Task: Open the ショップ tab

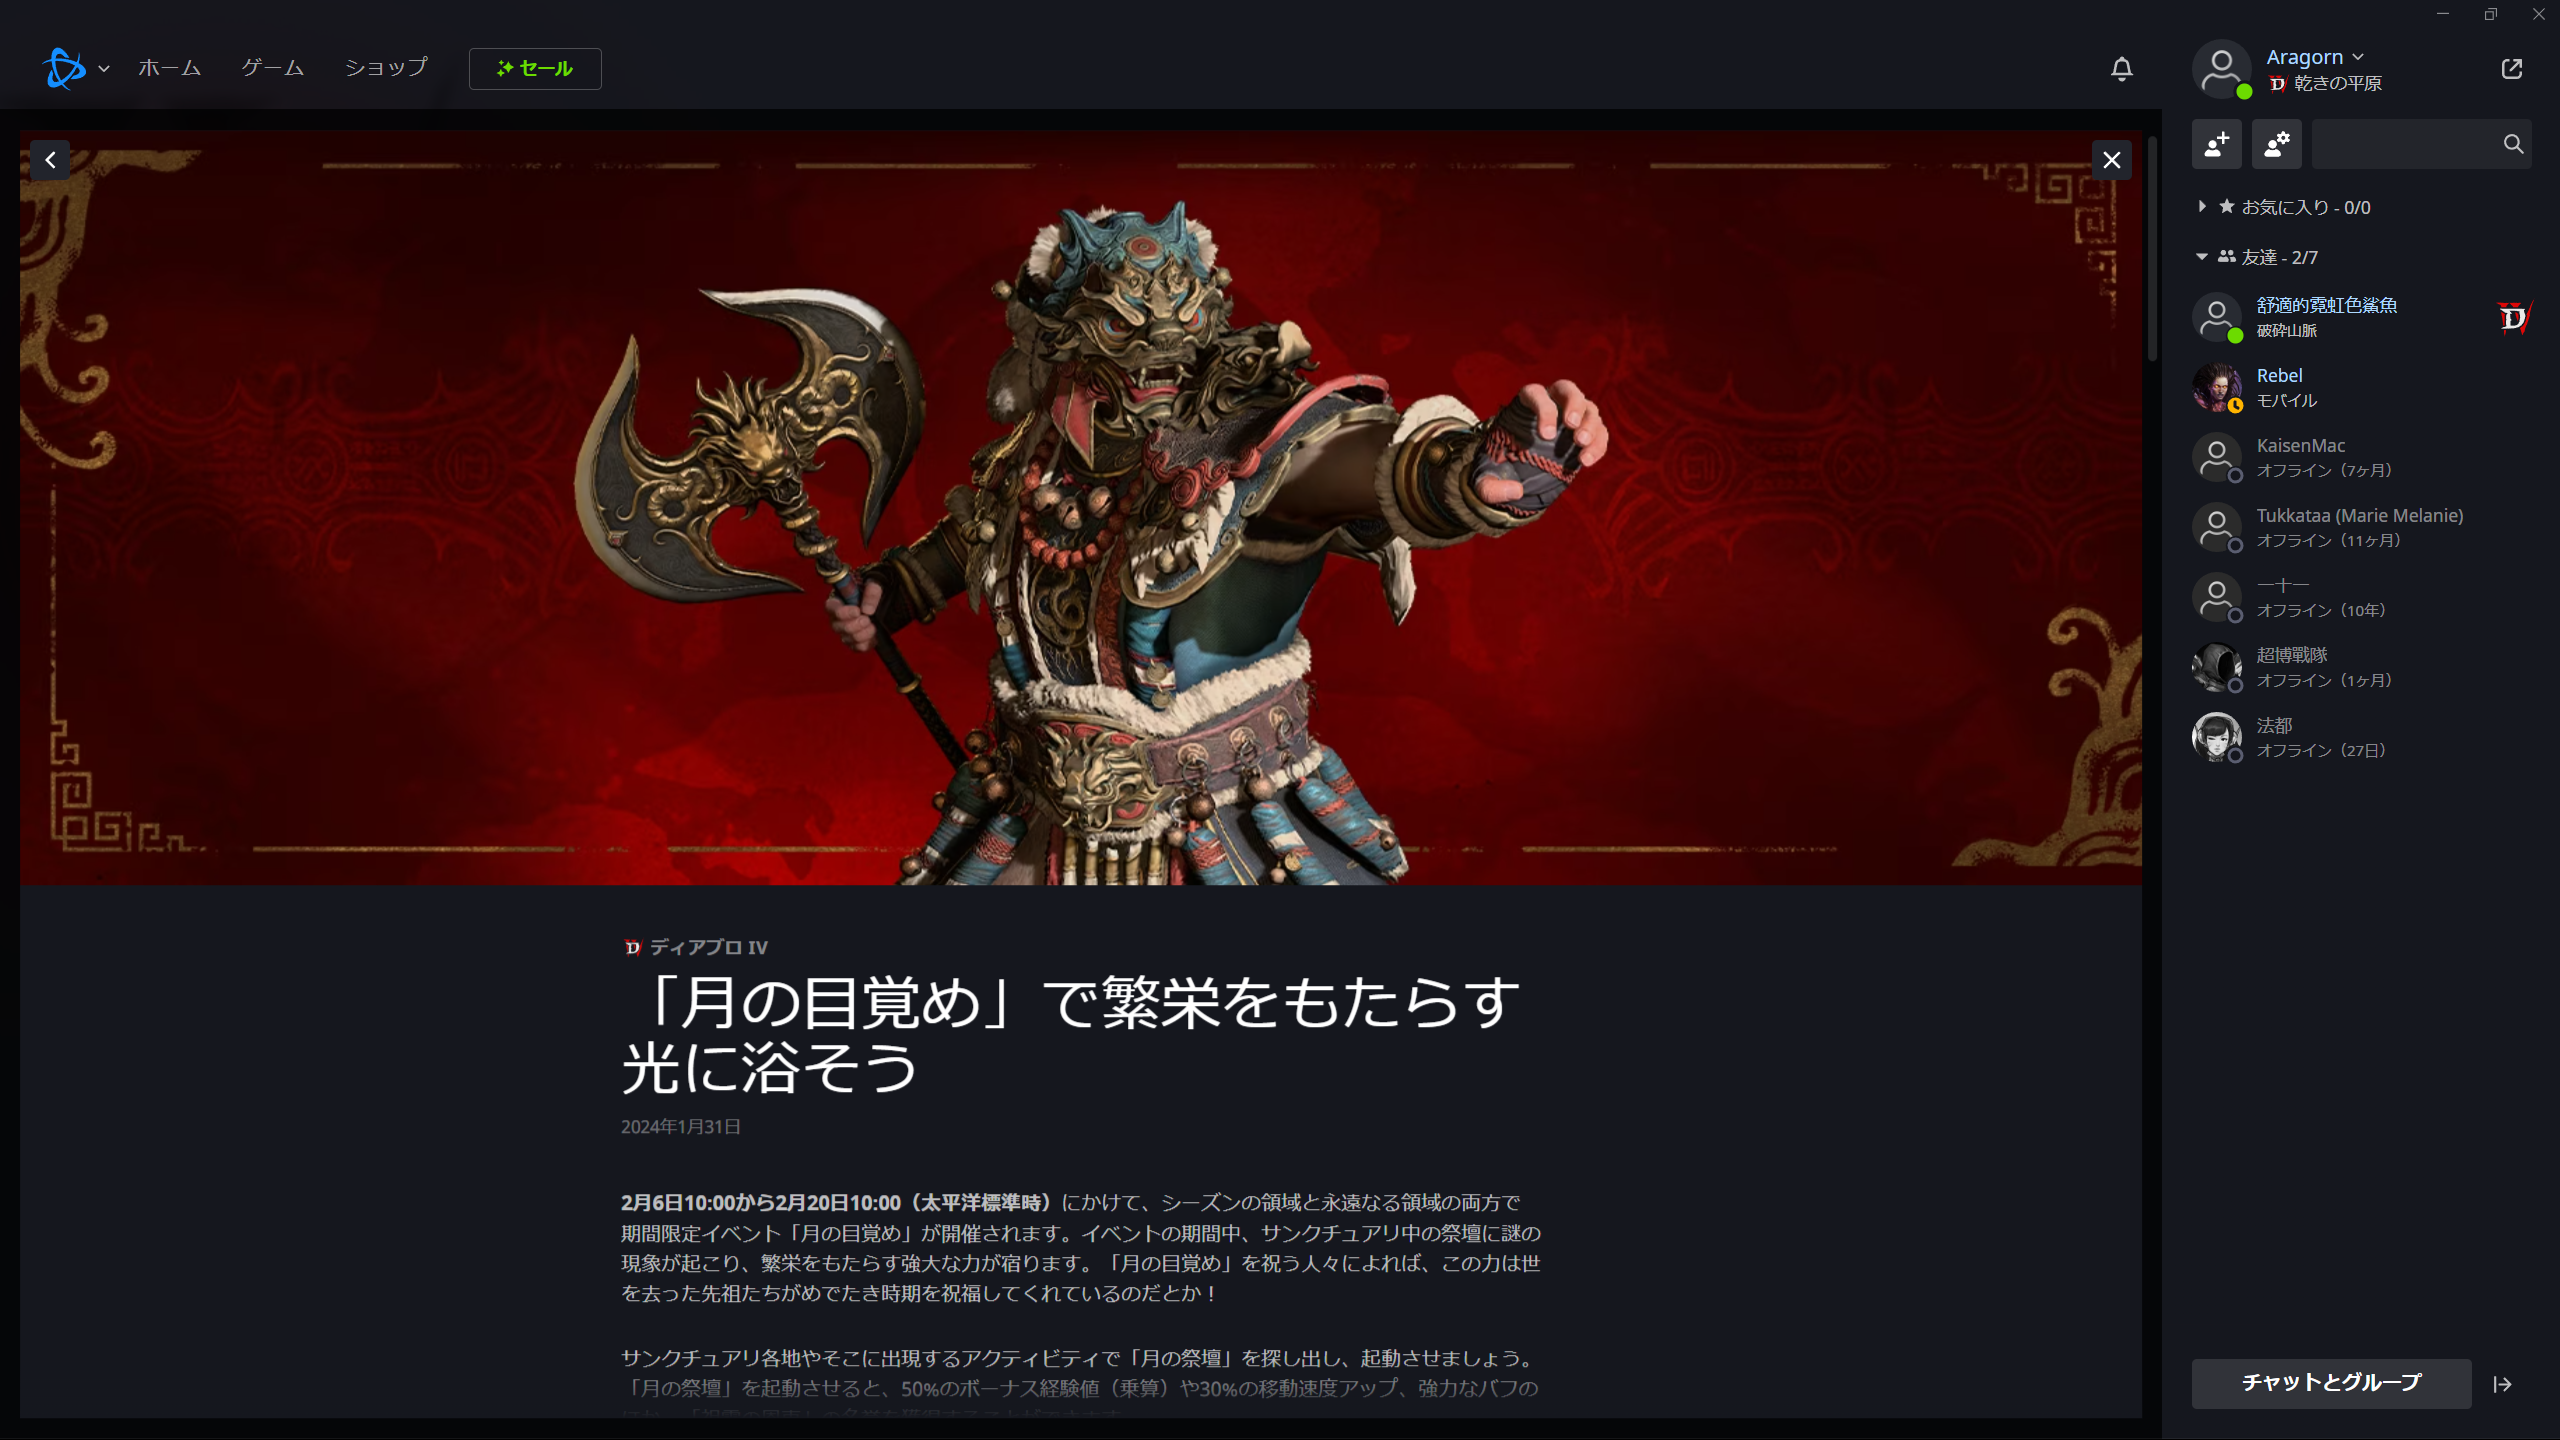Action: pos(386,68)
